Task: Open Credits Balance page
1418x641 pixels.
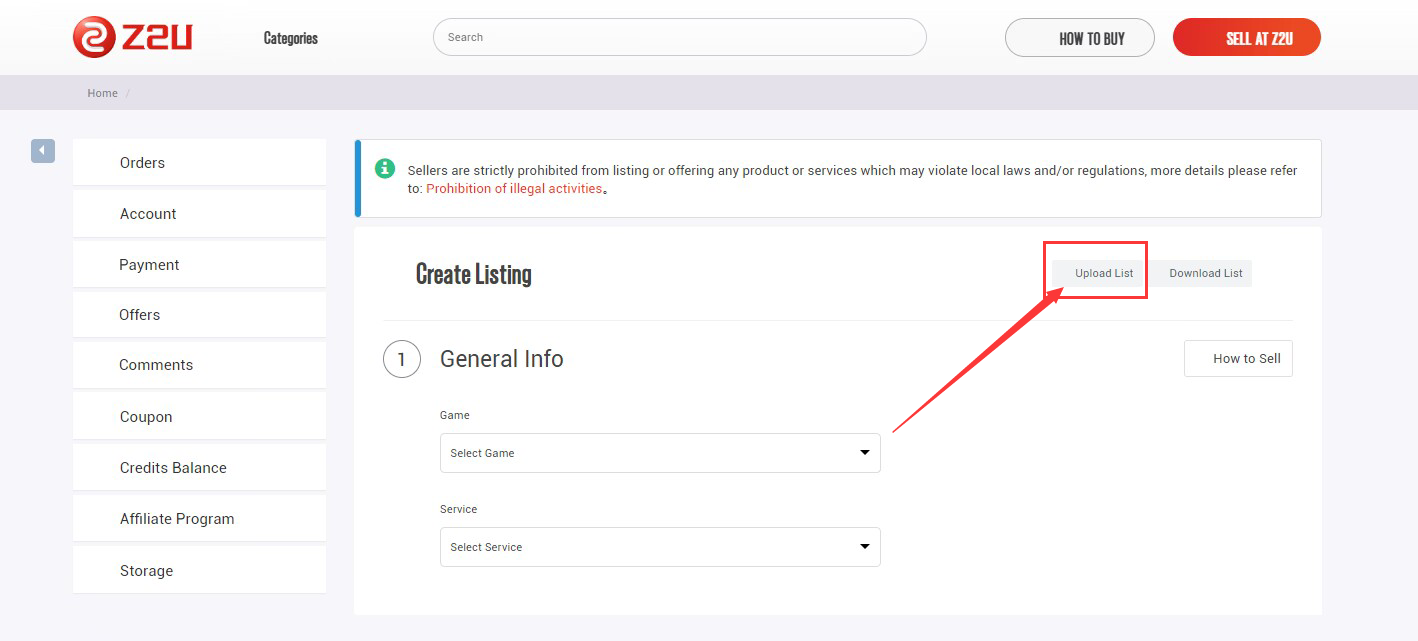Action: [x=173, y=468]
